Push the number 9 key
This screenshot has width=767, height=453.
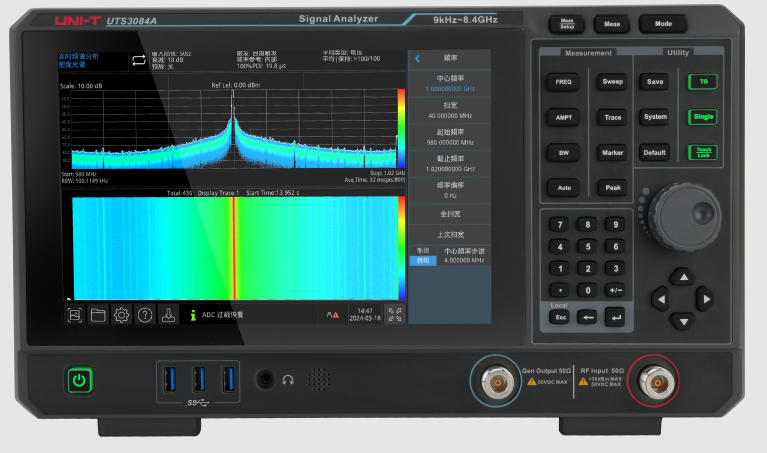(x=616, y=225)
